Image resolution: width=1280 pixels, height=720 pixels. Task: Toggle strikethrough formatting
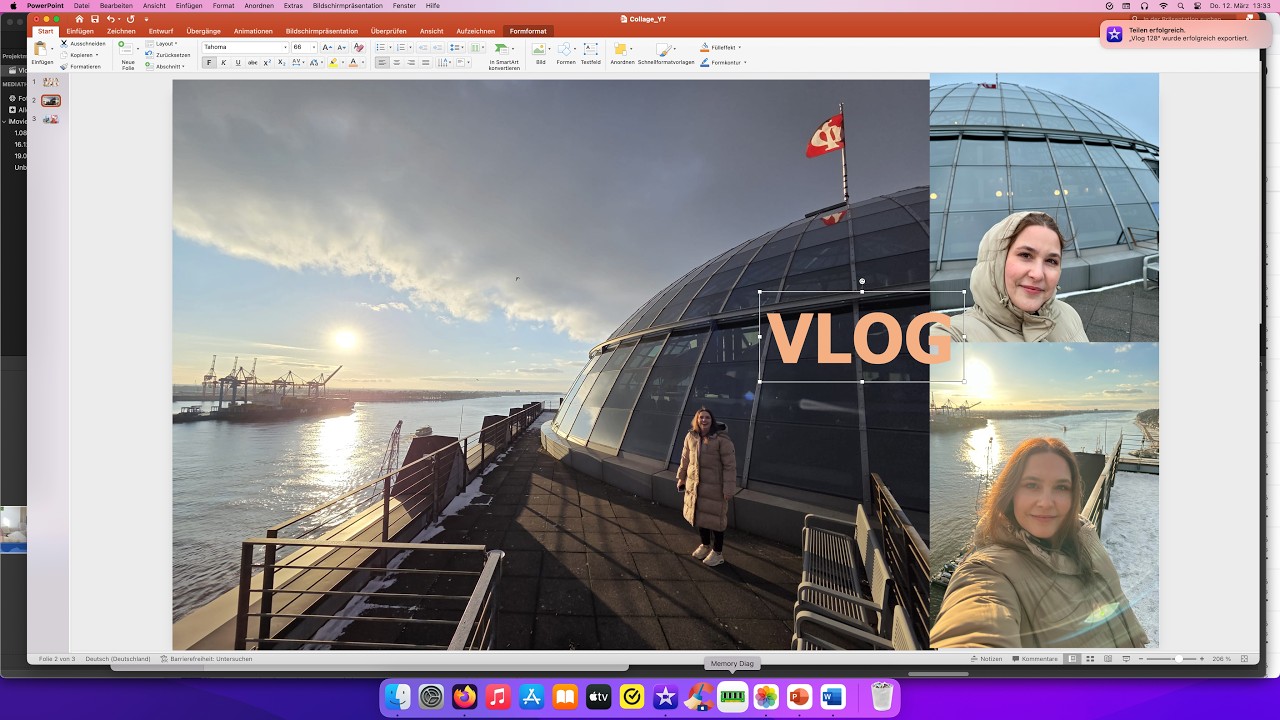tap(252, 62)
